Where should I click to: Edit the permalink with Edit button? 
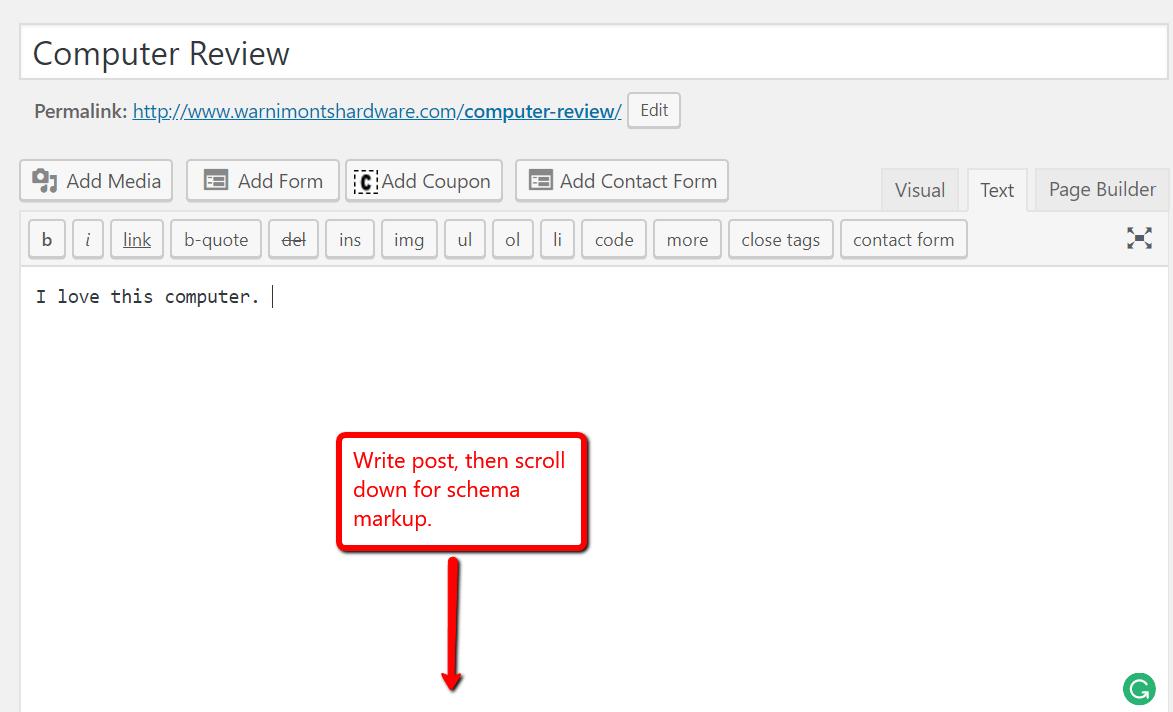pyautogui.click(x=654, y=111)
